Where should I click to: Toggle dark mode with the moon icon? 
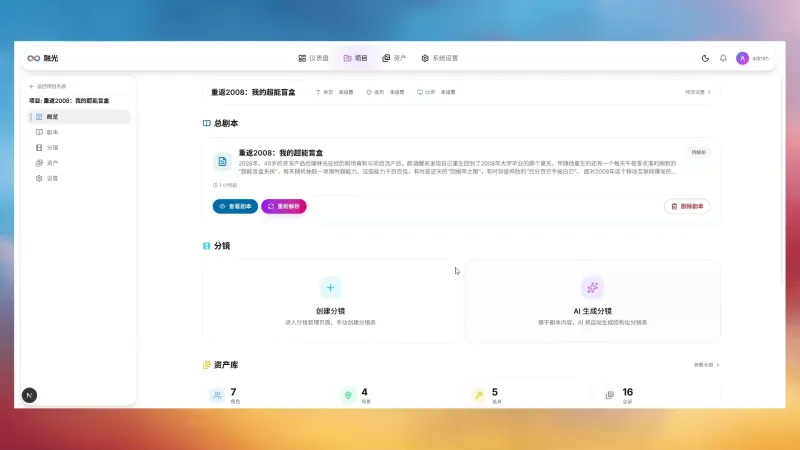(x=705, y=58)
